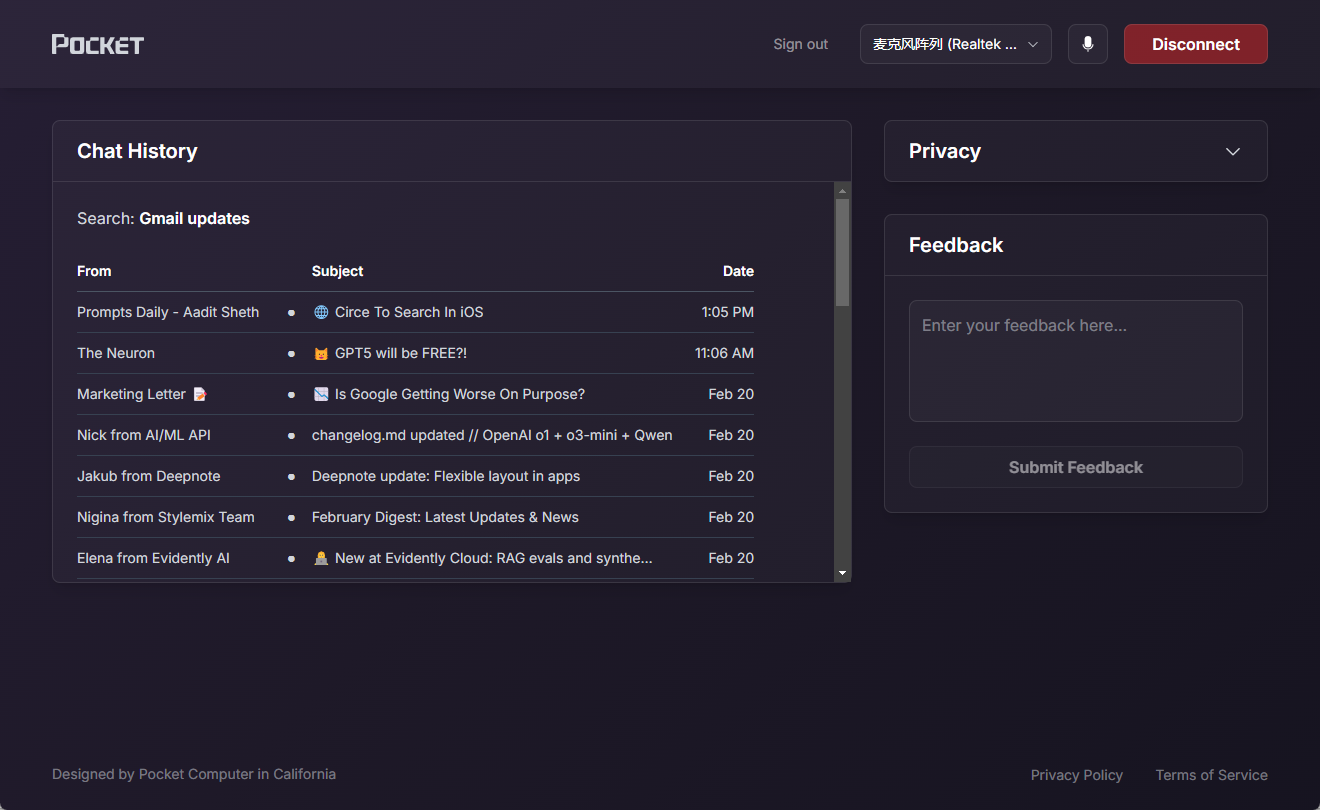The width and height of the screenshot is (1320, 810).
Task: Click the chart icon before Is Google Getting Worse
Action: (x=321, y=394)
